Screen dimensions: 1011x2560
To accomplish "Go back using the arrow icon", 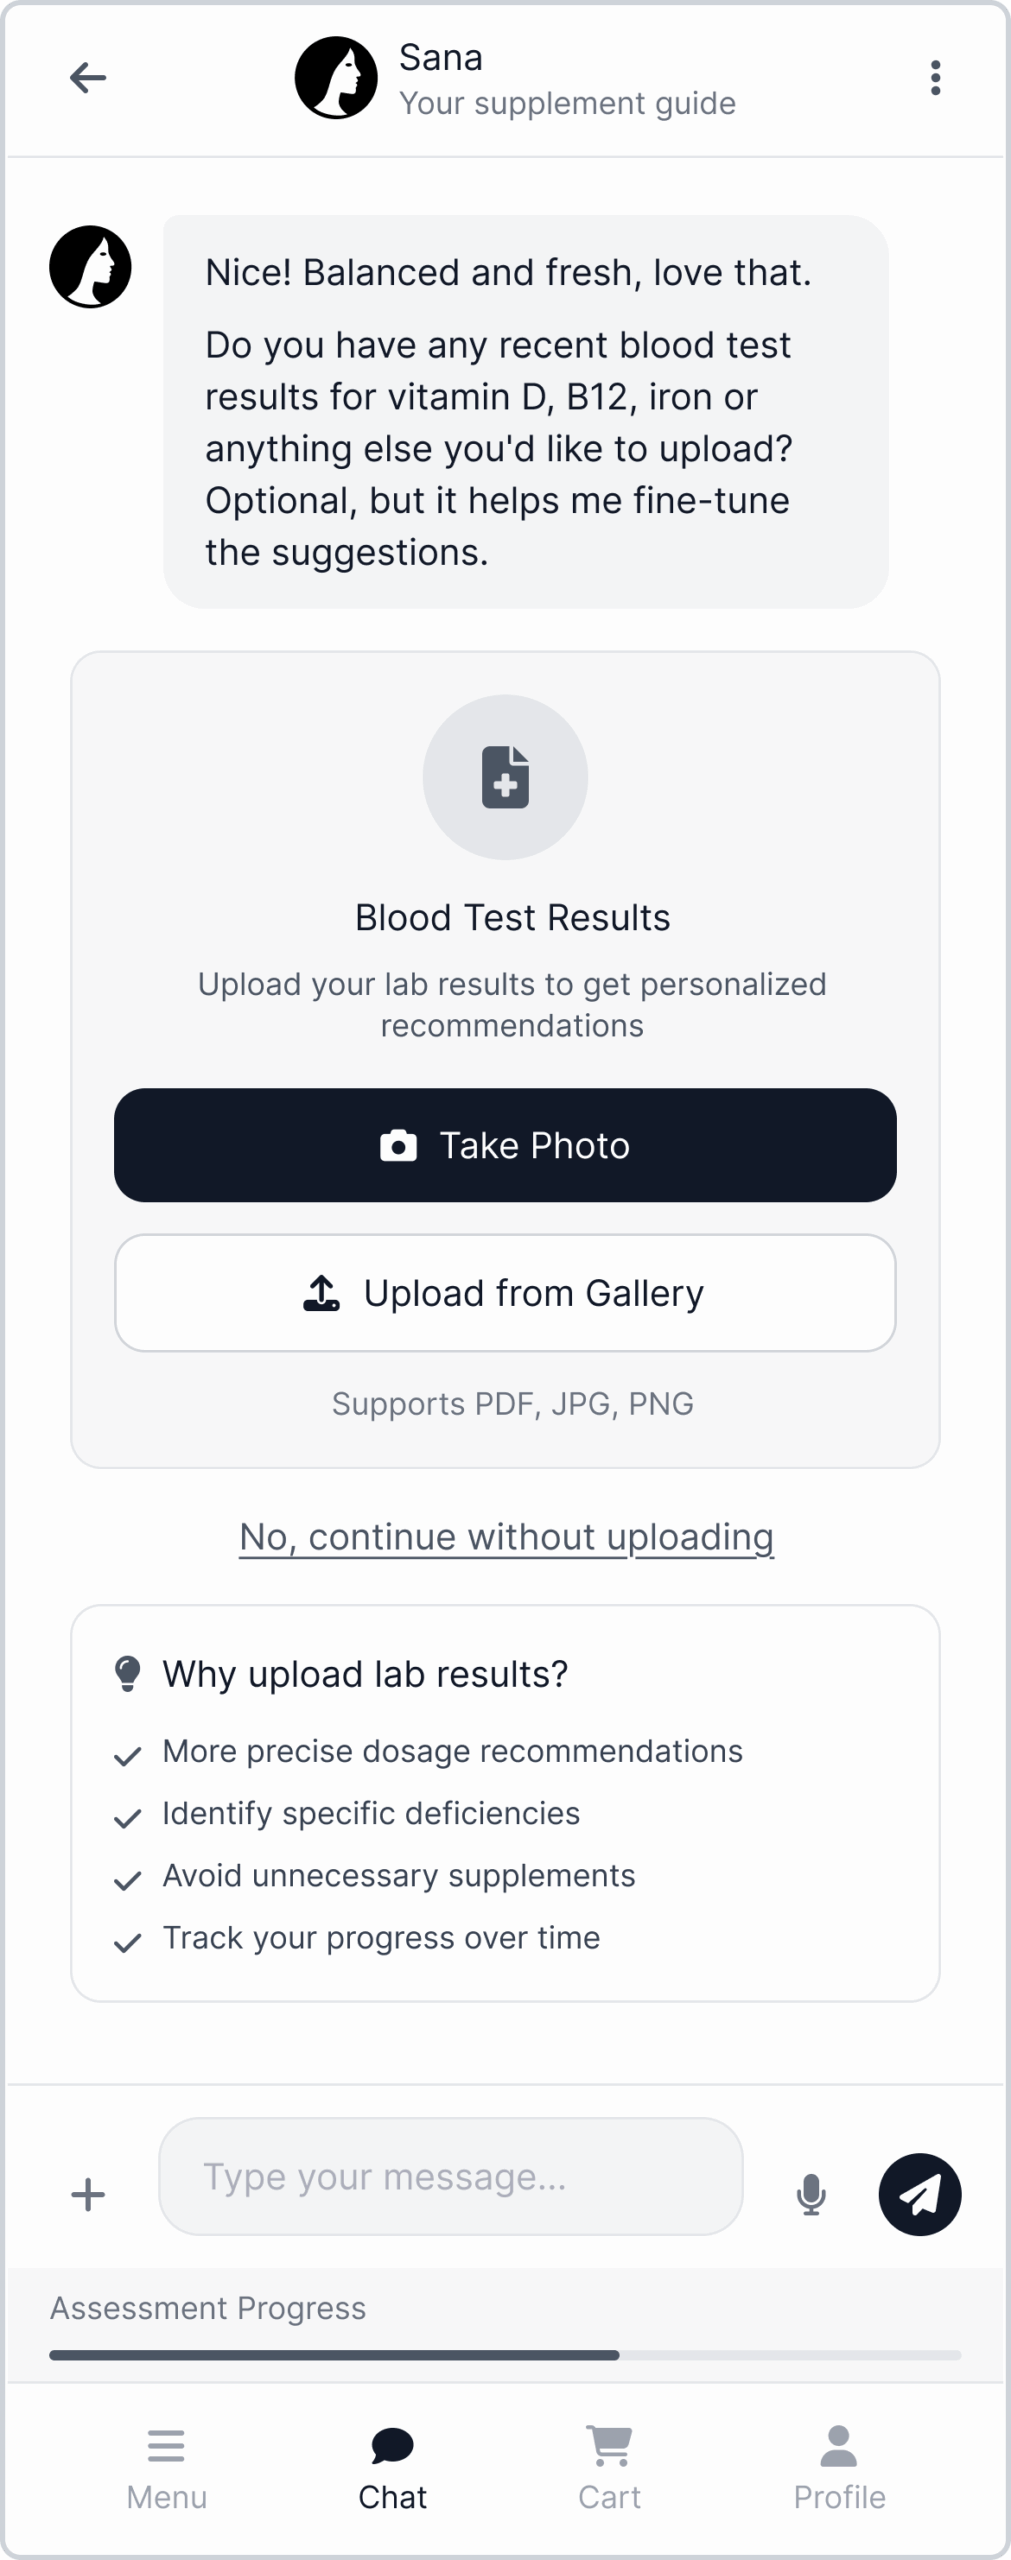I will pyautogui.click(x=88, y=78).
